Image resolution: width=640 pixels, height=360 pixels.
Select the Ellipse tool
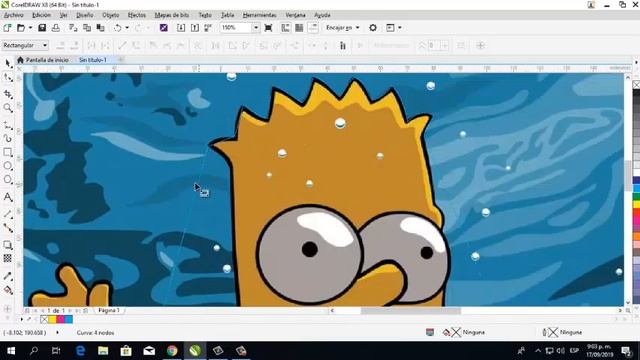point(8,166)
